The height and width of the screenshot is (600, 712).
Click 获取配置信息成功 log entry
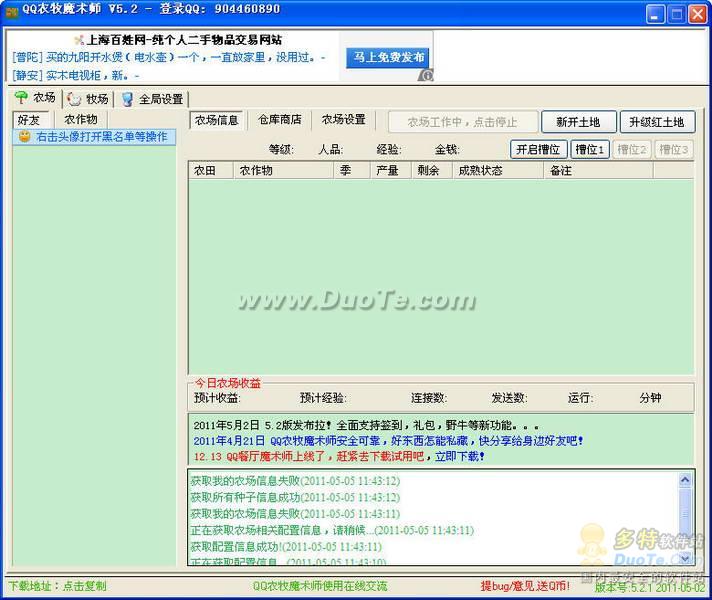coord(286,546)
